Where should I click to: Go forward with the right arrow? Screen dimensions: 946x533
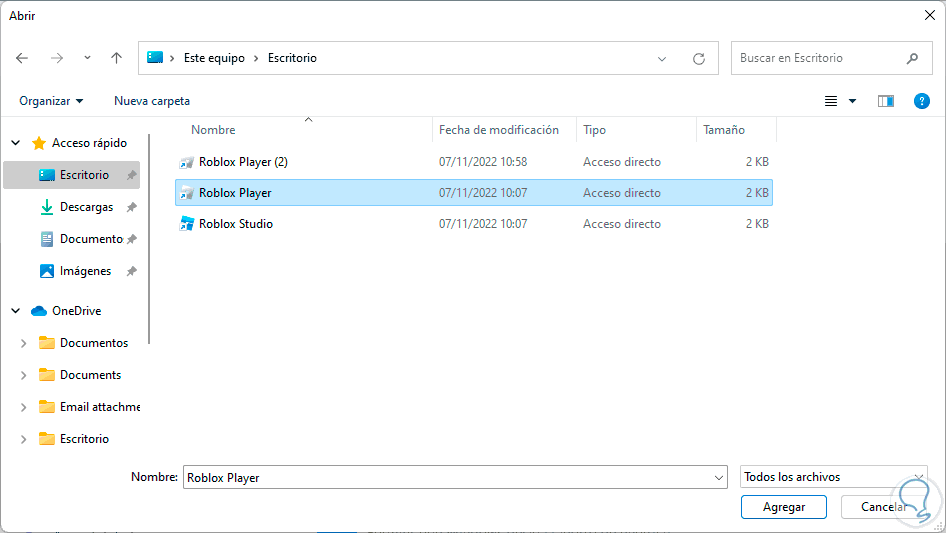click(x=57, y=58)
